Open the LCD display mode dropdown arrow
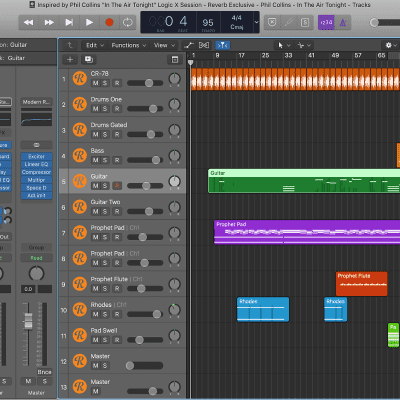Screen dimensions: 400x400 (x=256, y=22)
